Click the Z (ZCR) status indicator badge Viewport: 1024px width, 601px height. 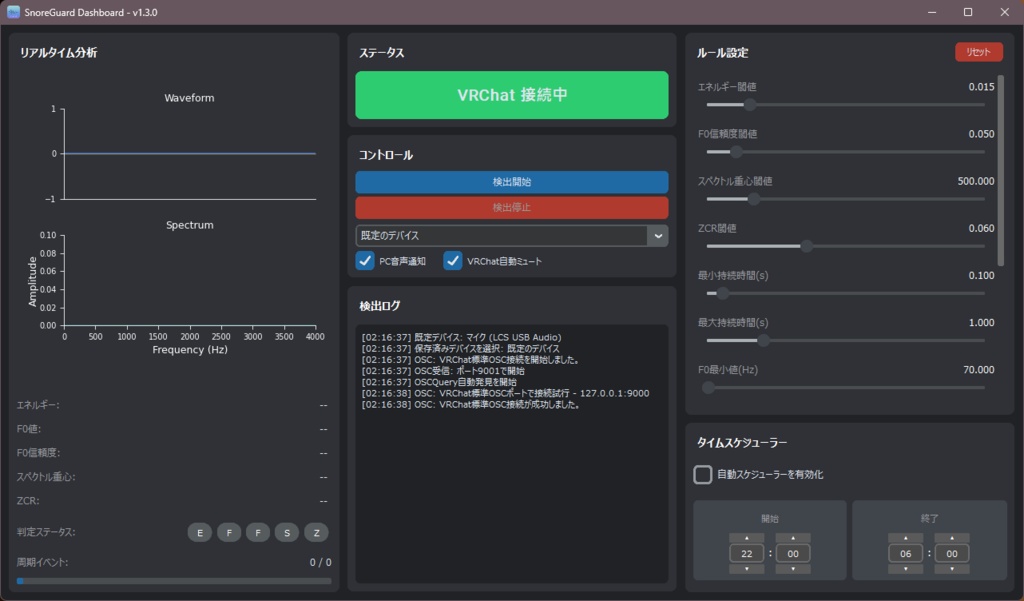point(316,532)
